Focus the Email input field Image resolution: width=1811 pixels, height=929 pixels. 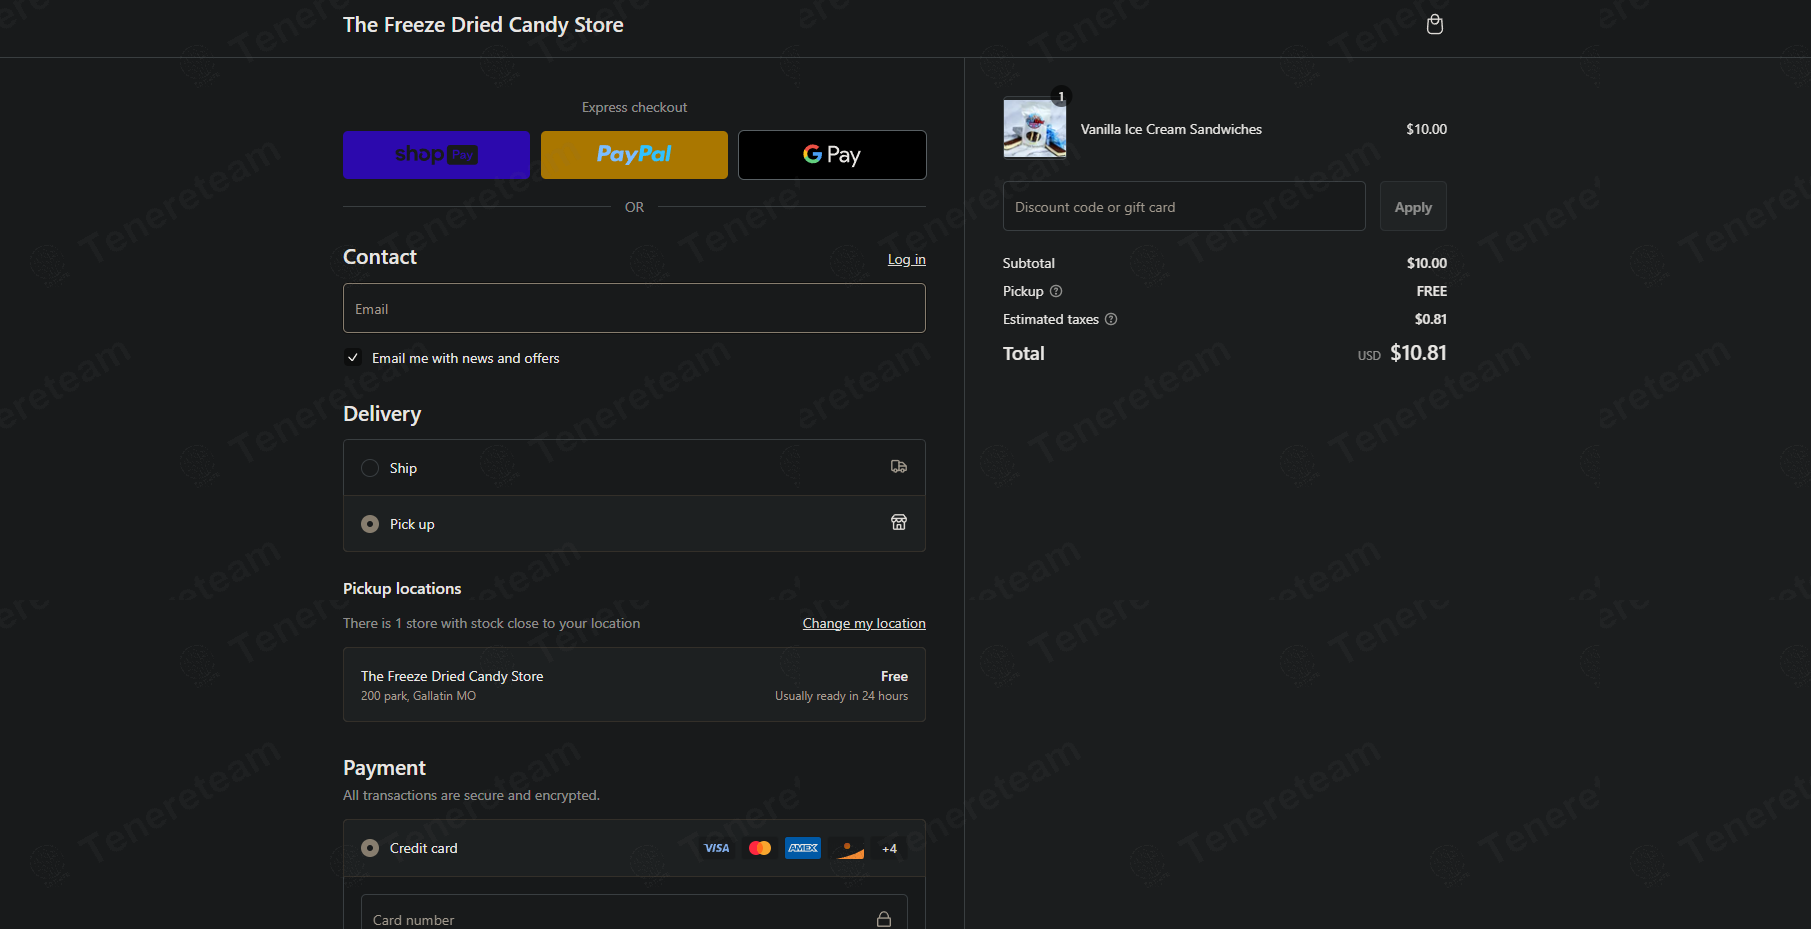[634, 308]
